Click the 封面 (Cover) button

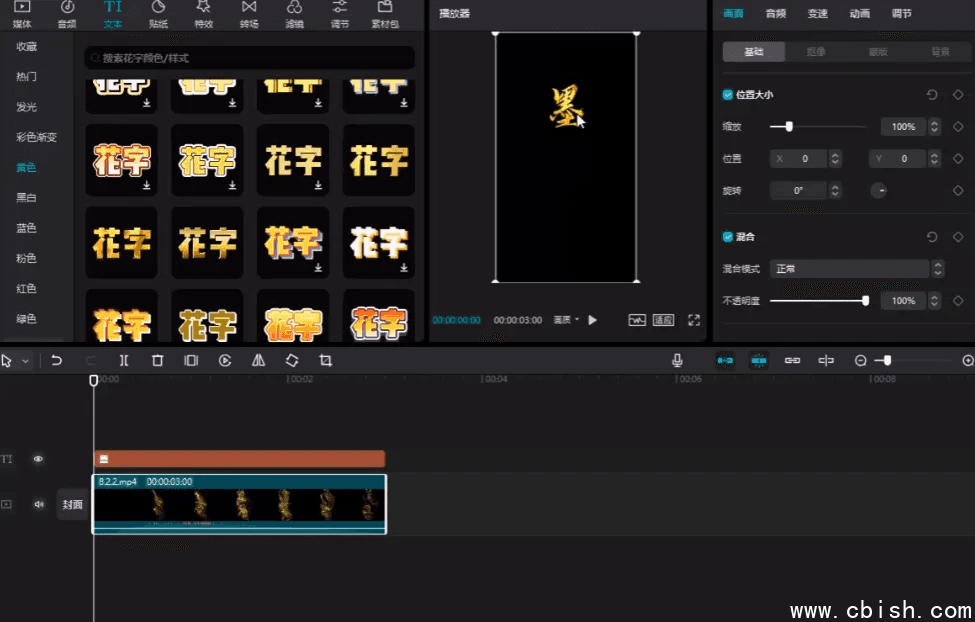tap(72, 504)
